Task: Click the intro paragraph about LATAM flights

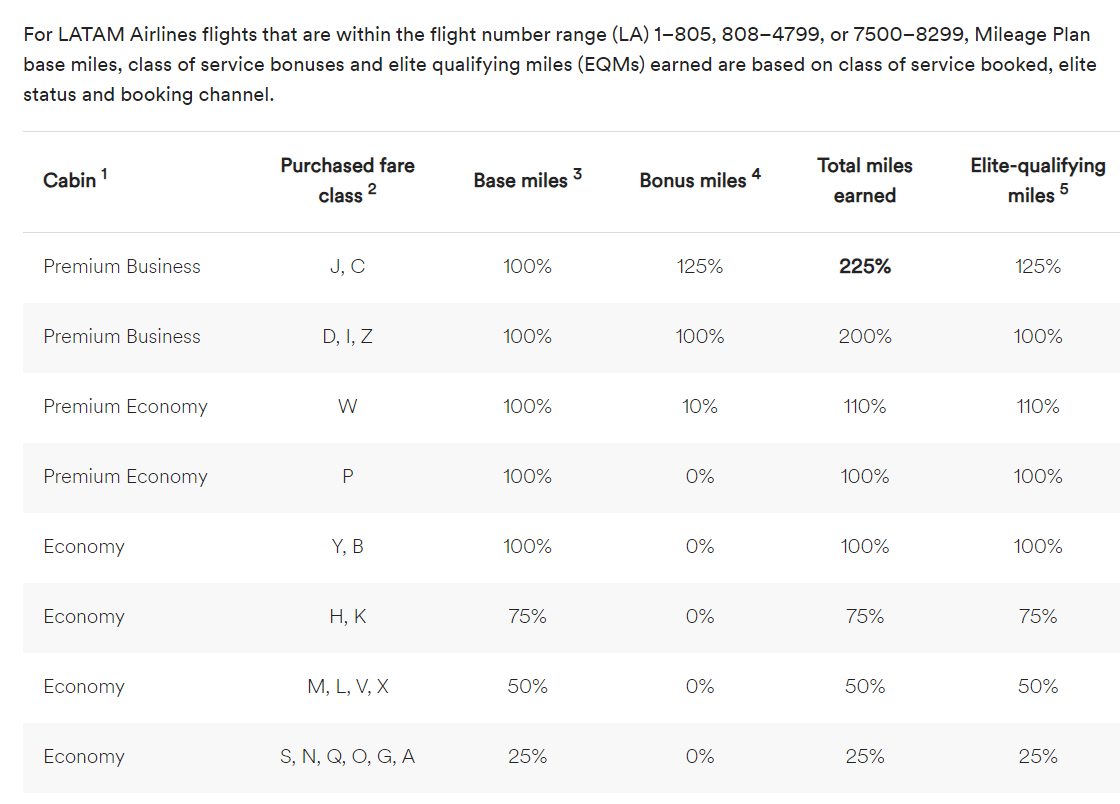Action: [x=558, y=67]
